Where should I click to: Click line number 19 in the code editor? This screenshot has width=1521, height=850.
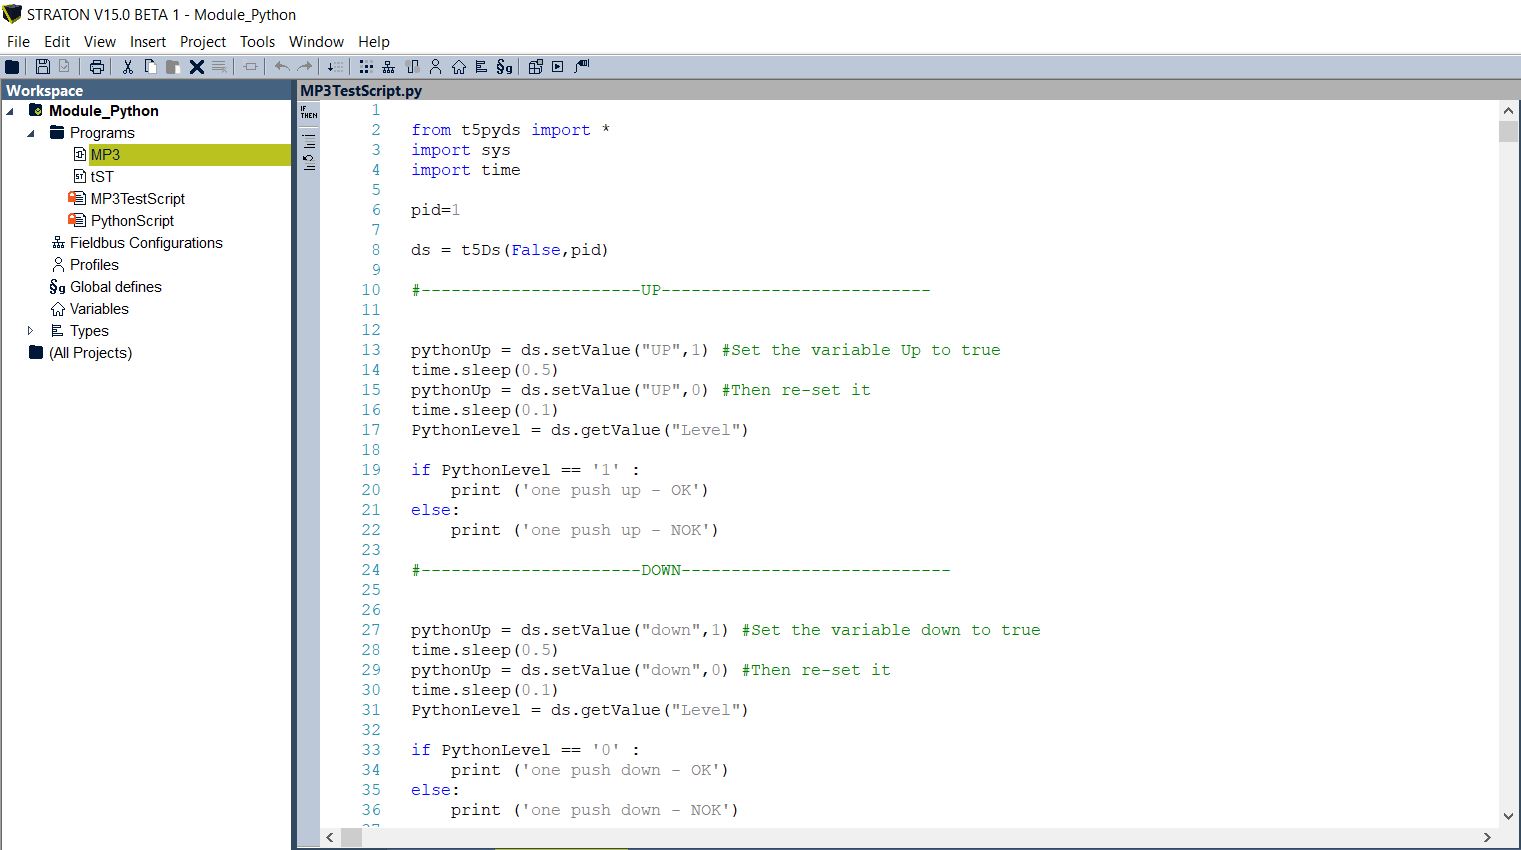(371, 469)
